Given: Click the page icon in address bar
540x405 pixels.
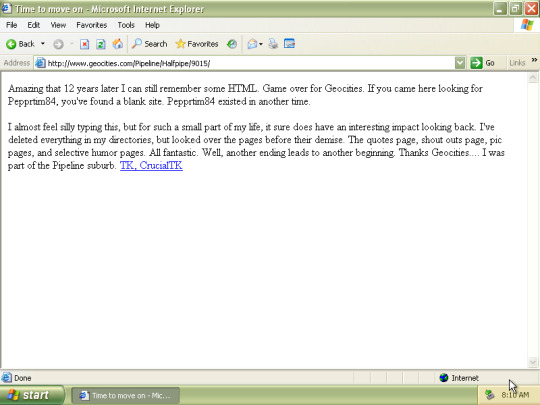Looking at the screenshot, I should click(x=40, y=63).
